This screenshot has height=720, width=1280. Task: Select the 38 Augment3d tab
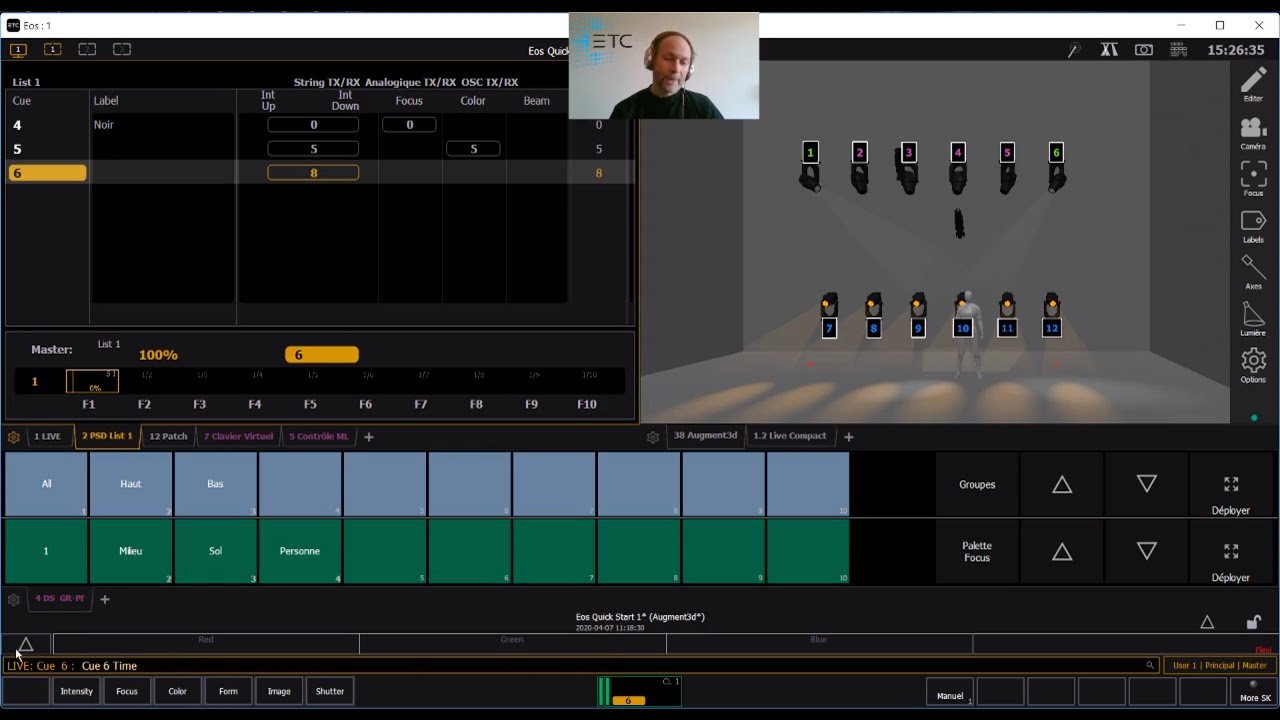coord(705,437)
